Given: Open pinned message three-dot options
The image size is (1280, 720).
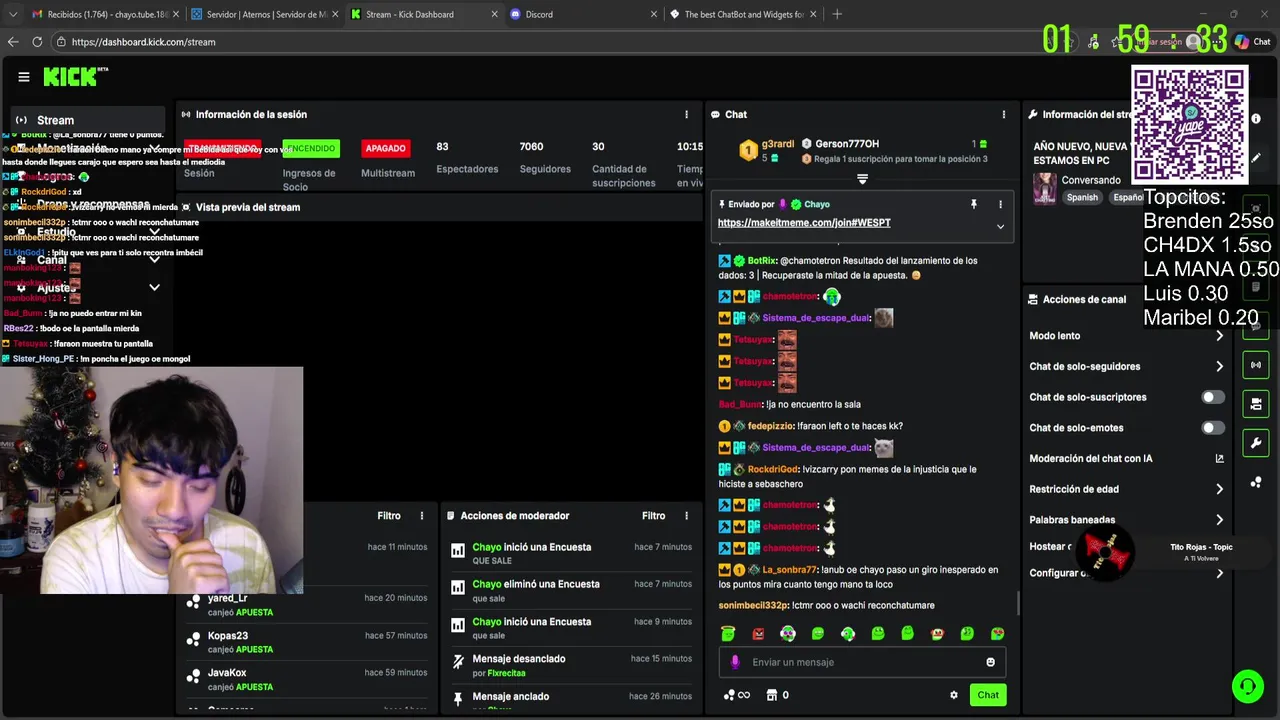Looking at the screenshot, I should (1000, 204).
